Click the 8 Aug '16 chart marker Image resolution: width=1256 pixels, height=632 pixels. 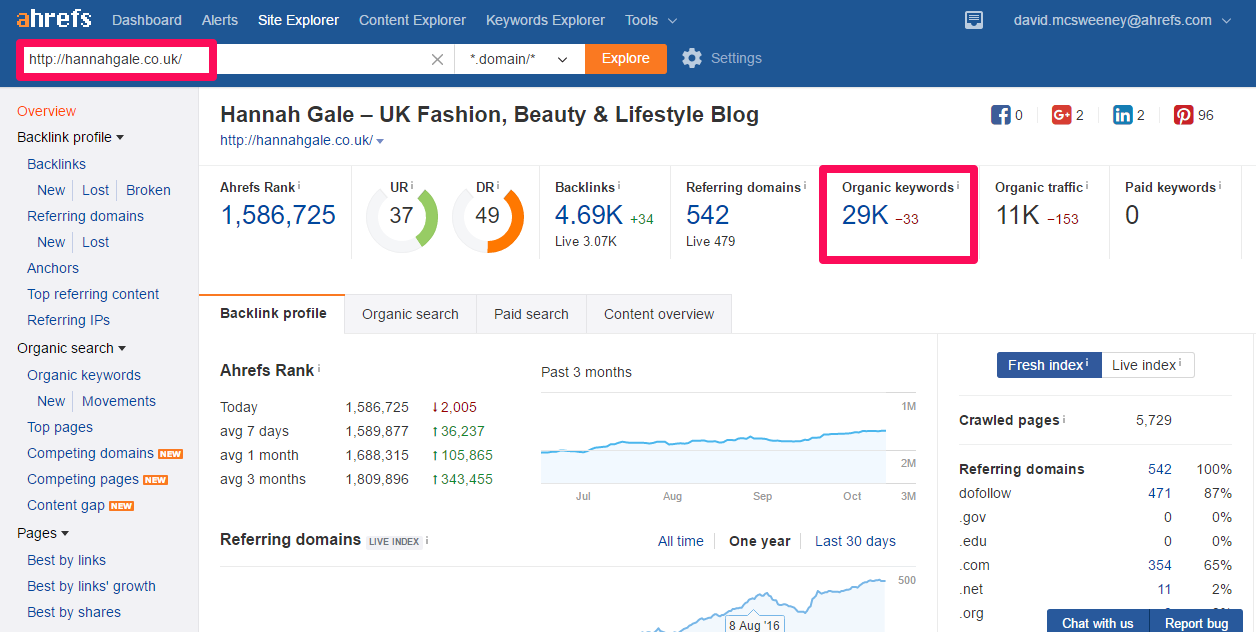point(755,625)
